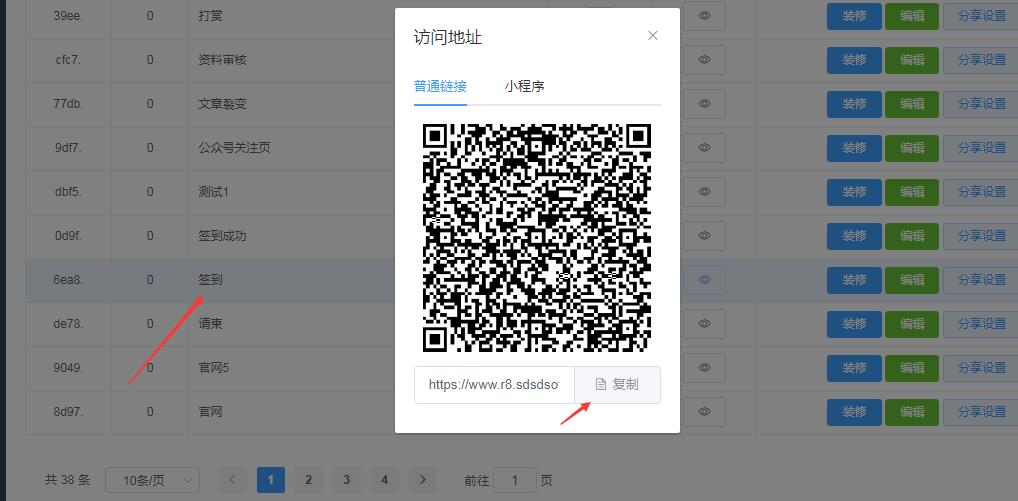Click the URL field showing https://www.r8.sdsdso
Image resolution: width=1018 pixels, height=501 pixels.
coord(494,385)
